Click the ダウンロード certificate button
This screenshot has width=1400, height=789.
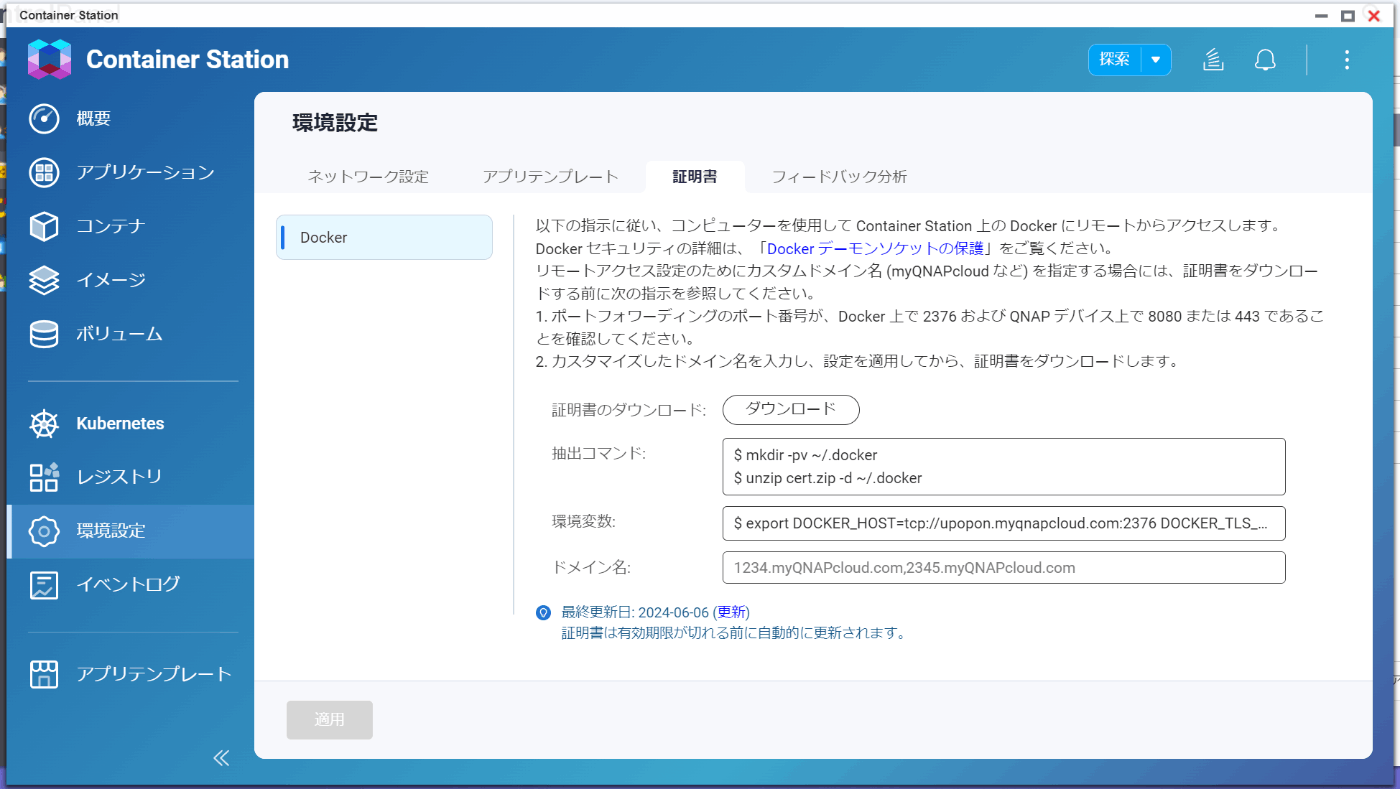791,410
